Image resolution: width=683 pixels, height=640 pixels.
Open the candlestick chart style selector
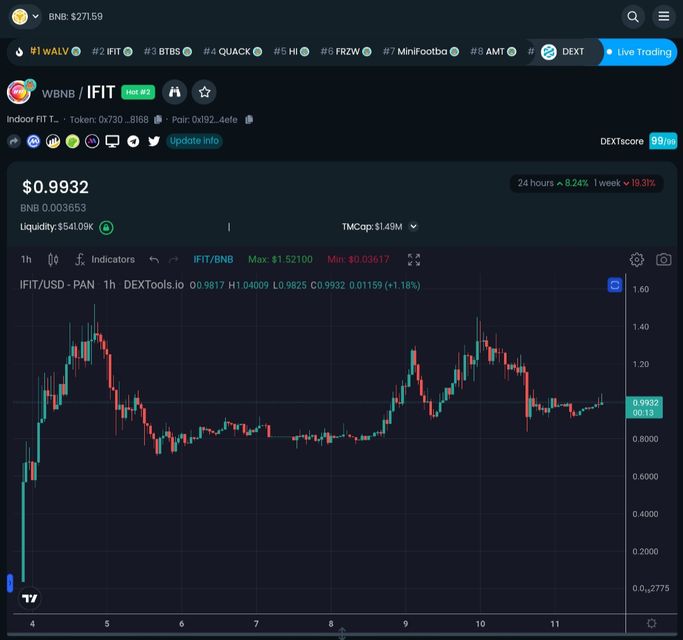tap(53, 260)
